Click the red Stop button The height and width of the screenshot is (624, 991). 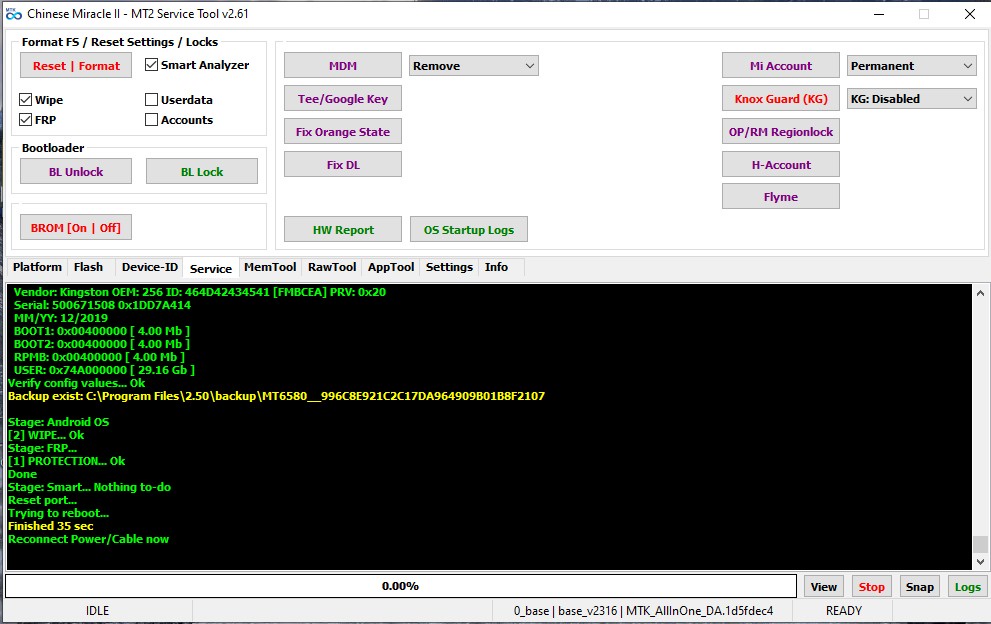872,587
